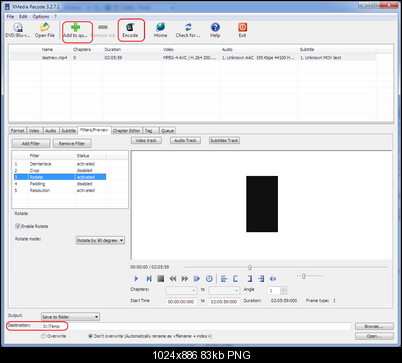Play the video preview

pos(136,279)
